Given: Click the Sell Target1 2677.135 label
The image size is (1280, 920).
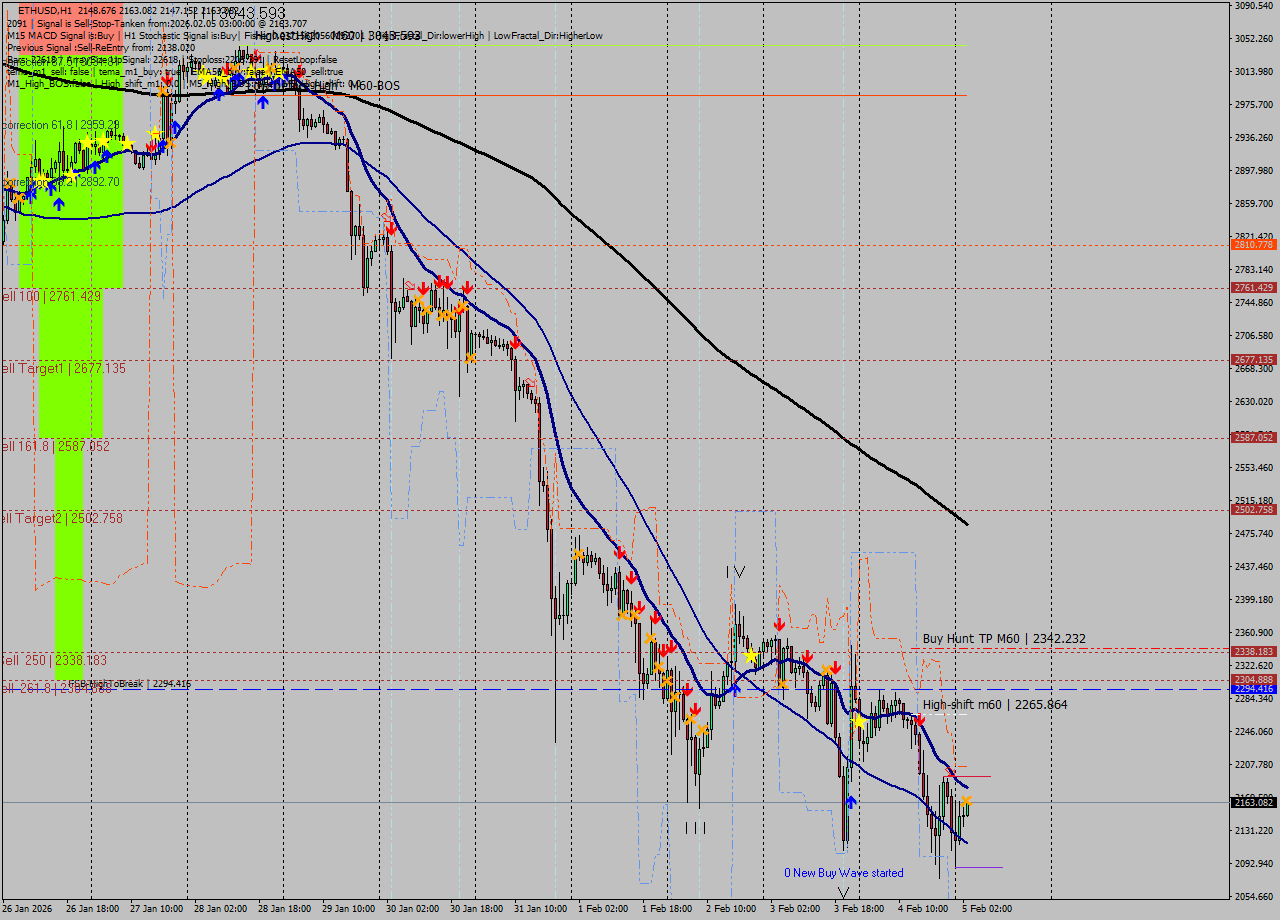Looking at the screenshot, I should click(x=64, y=369).
